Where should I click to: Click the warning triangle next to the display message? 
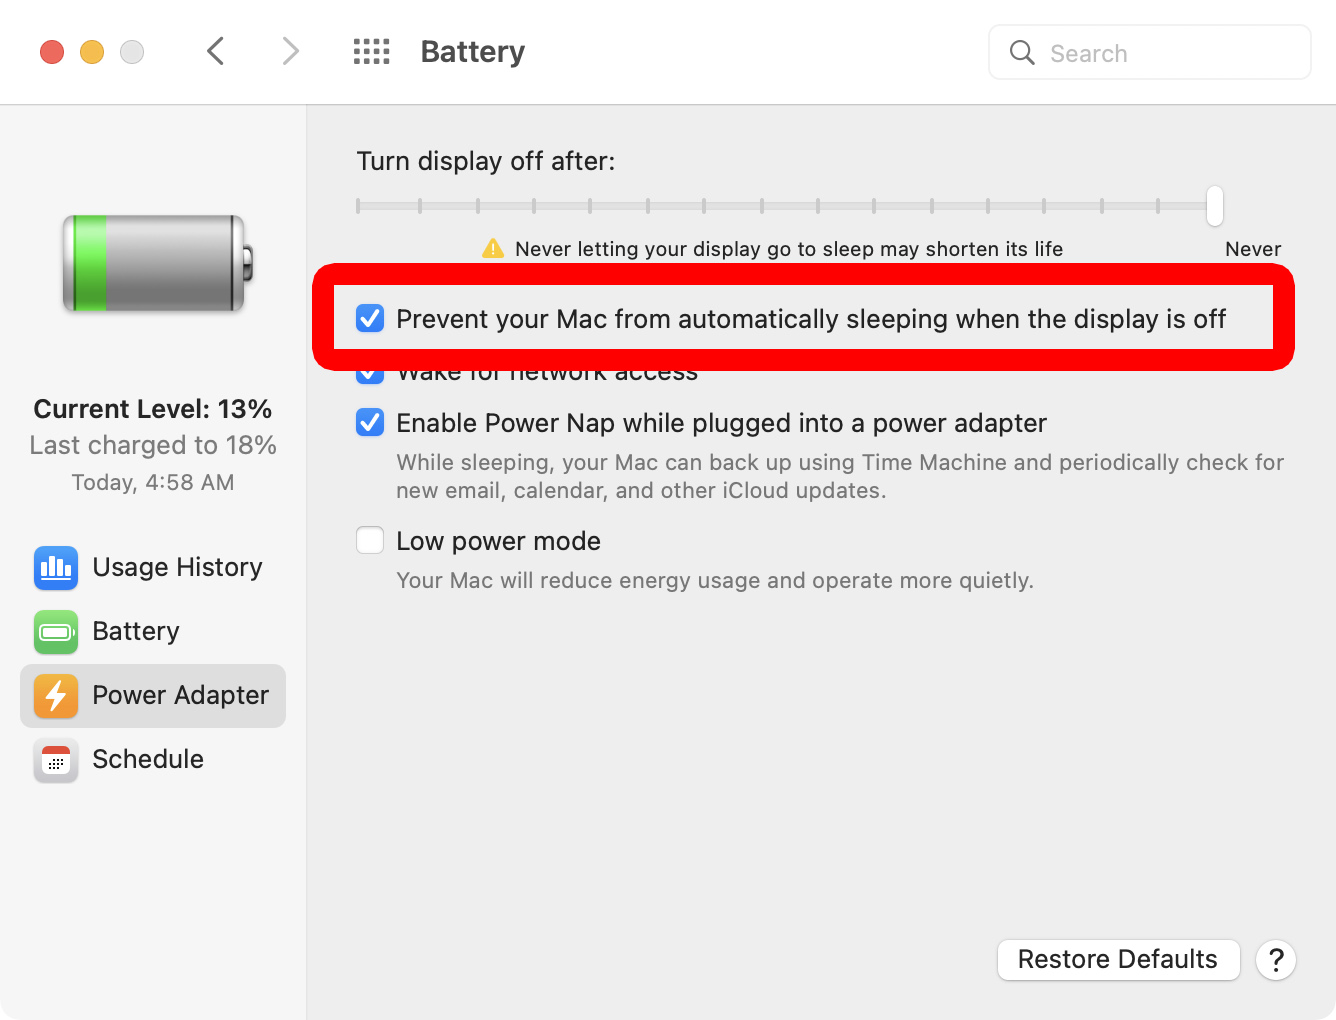pyautogui.click(x=492, y=248)
